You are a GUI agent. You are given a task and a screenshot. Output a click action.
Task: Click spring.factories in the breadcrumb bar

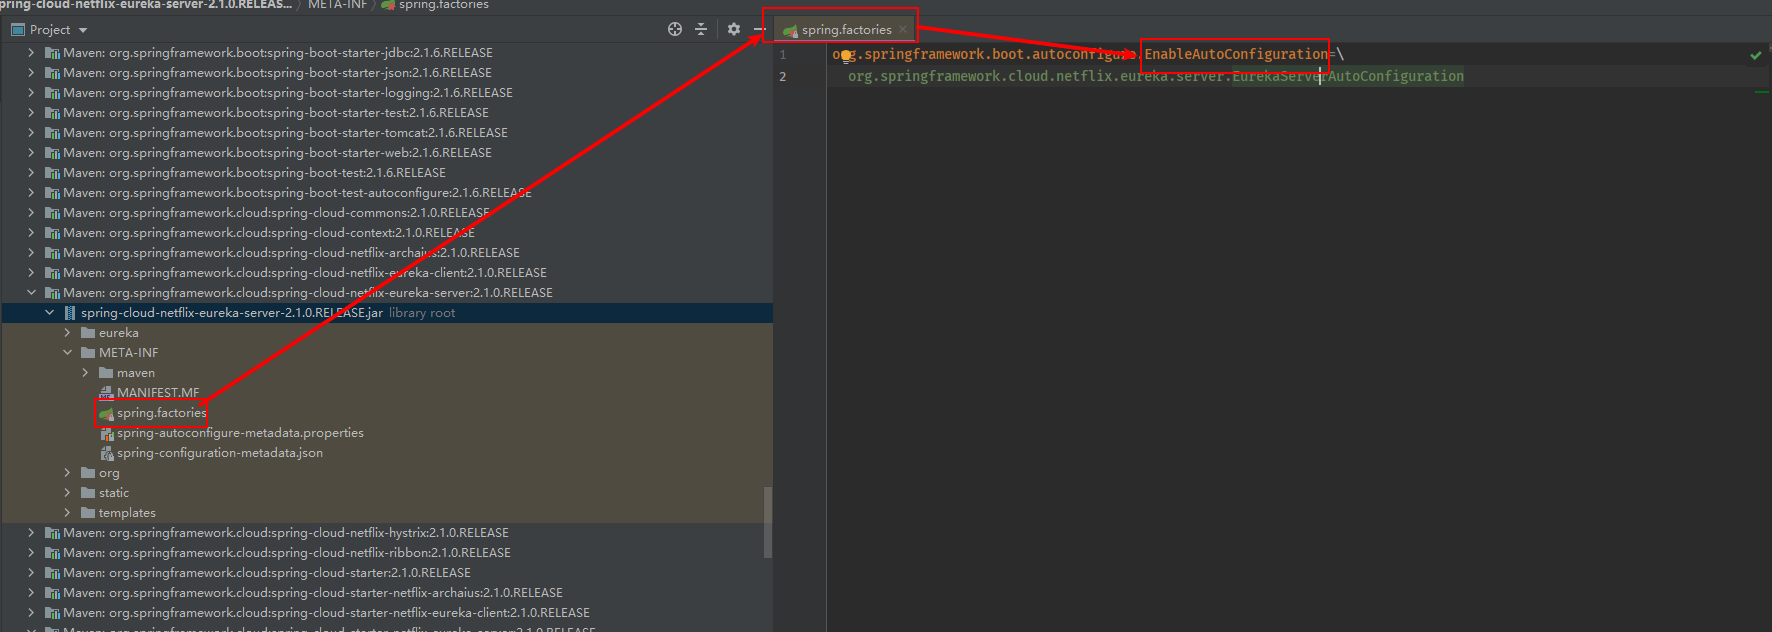tap(443, 5)
